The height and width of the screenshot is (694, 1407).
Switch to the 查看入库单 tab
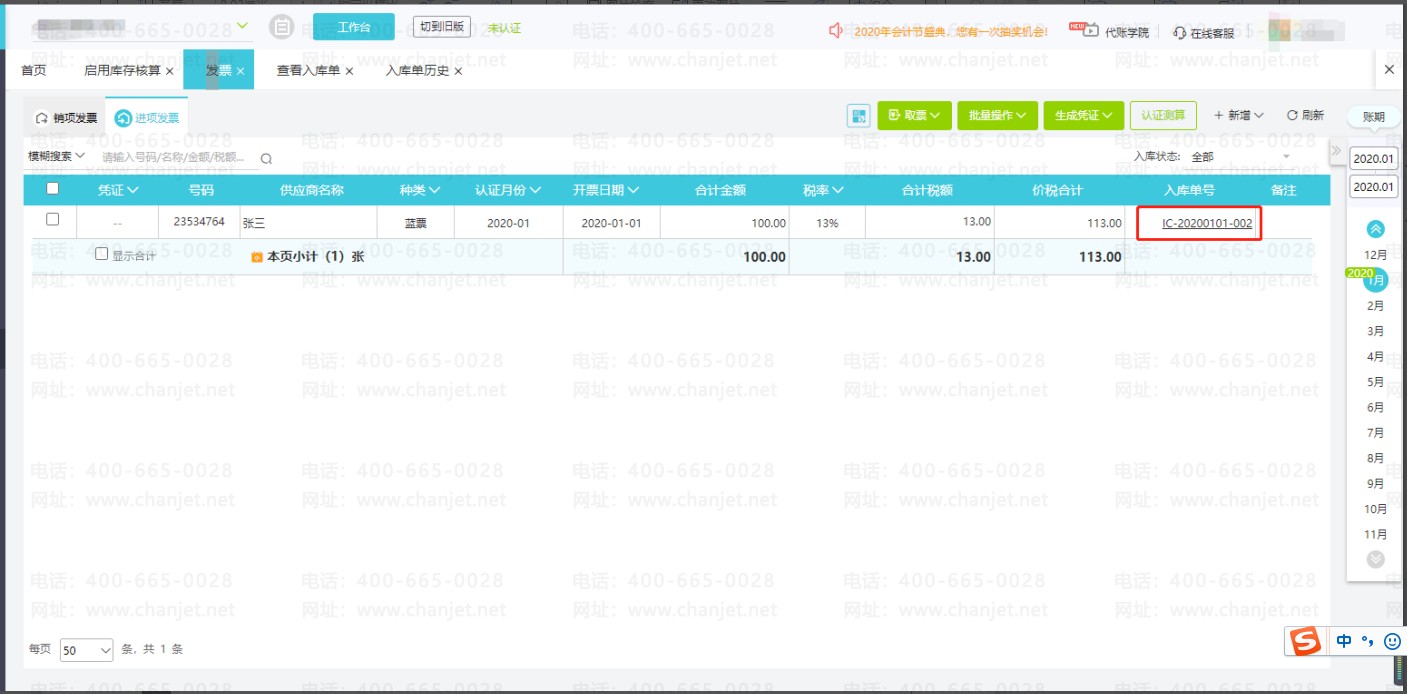click(x=308, y=71)
